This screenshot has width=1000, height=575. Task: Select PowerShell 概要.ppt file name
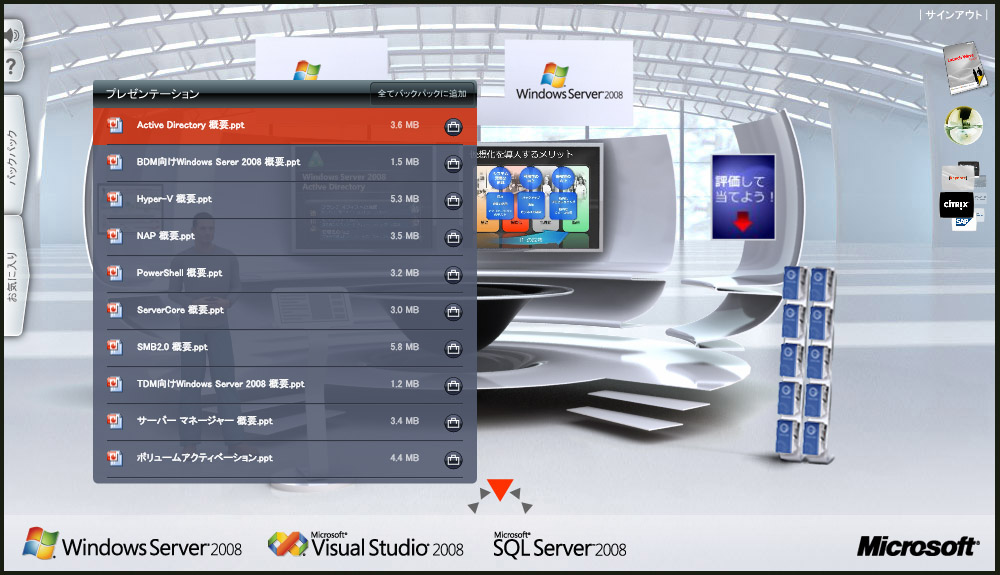(179, 273)
